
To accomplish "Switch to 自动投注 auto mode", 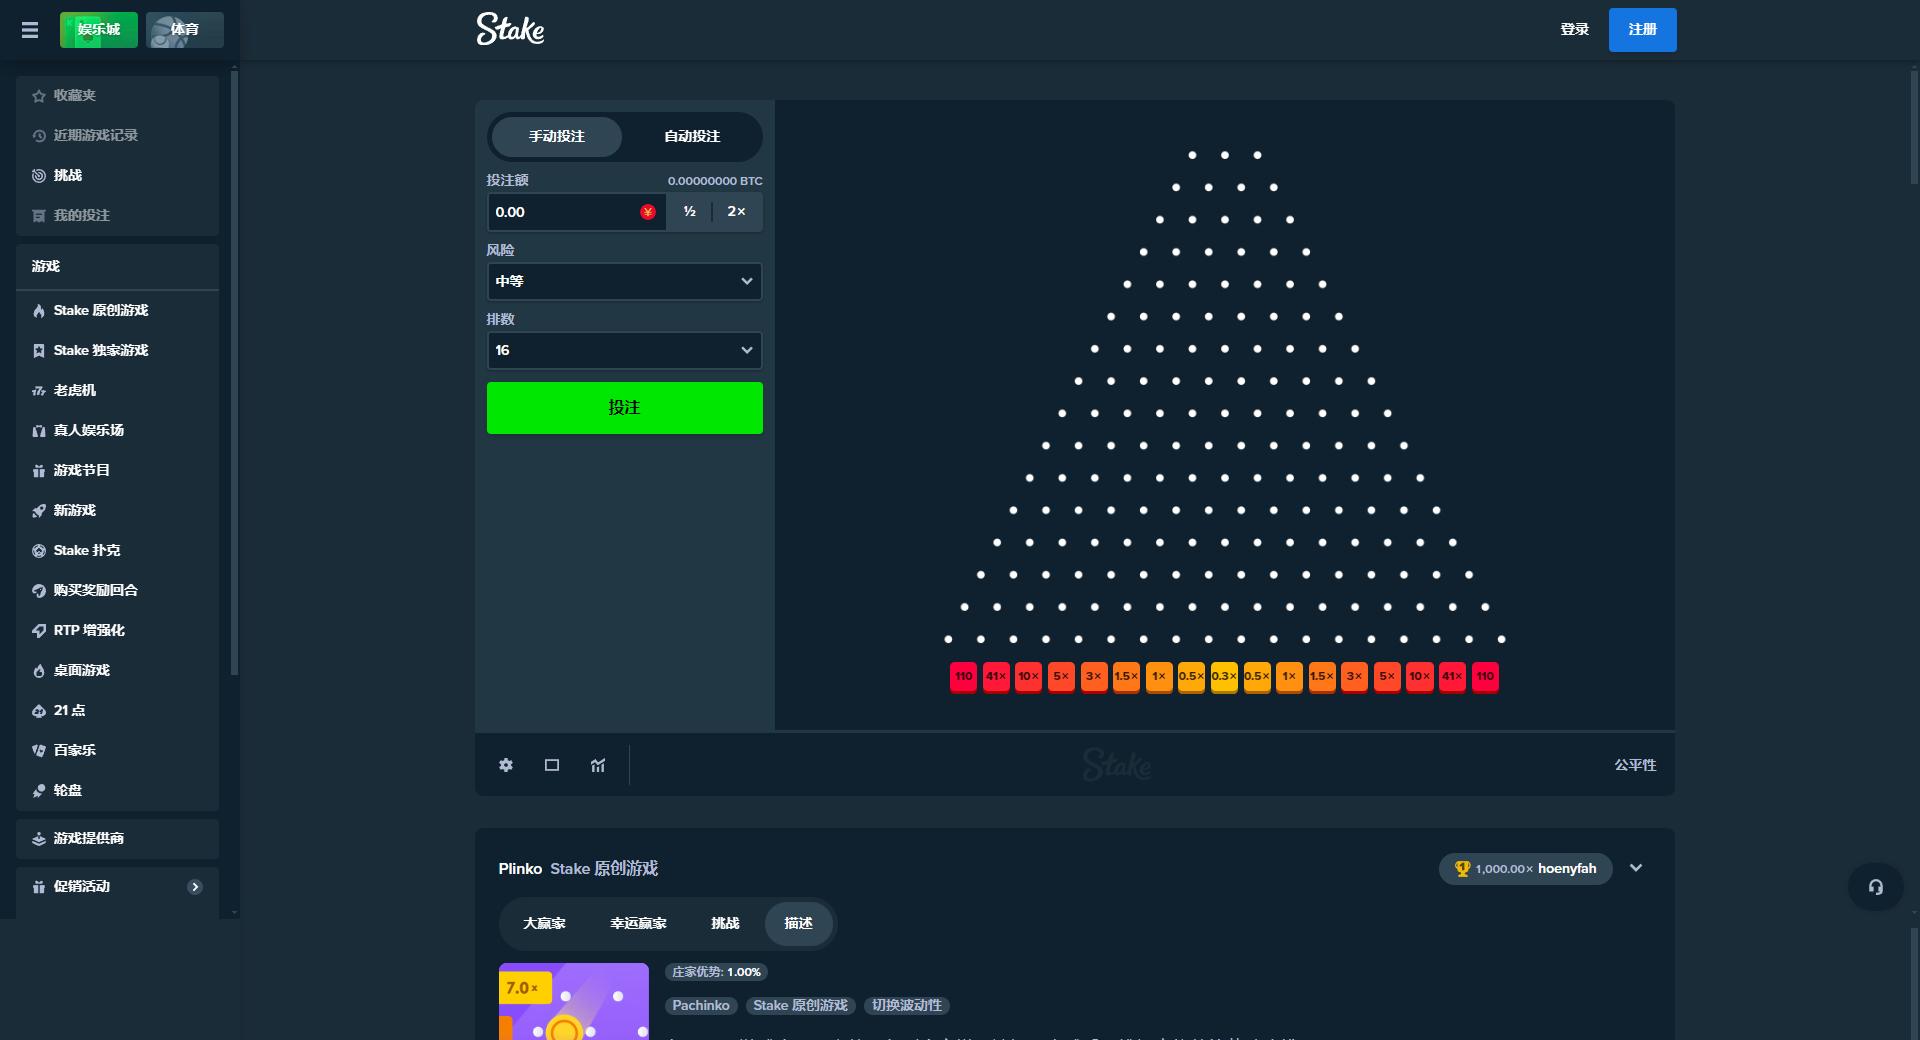I will [x=692, y=136].
